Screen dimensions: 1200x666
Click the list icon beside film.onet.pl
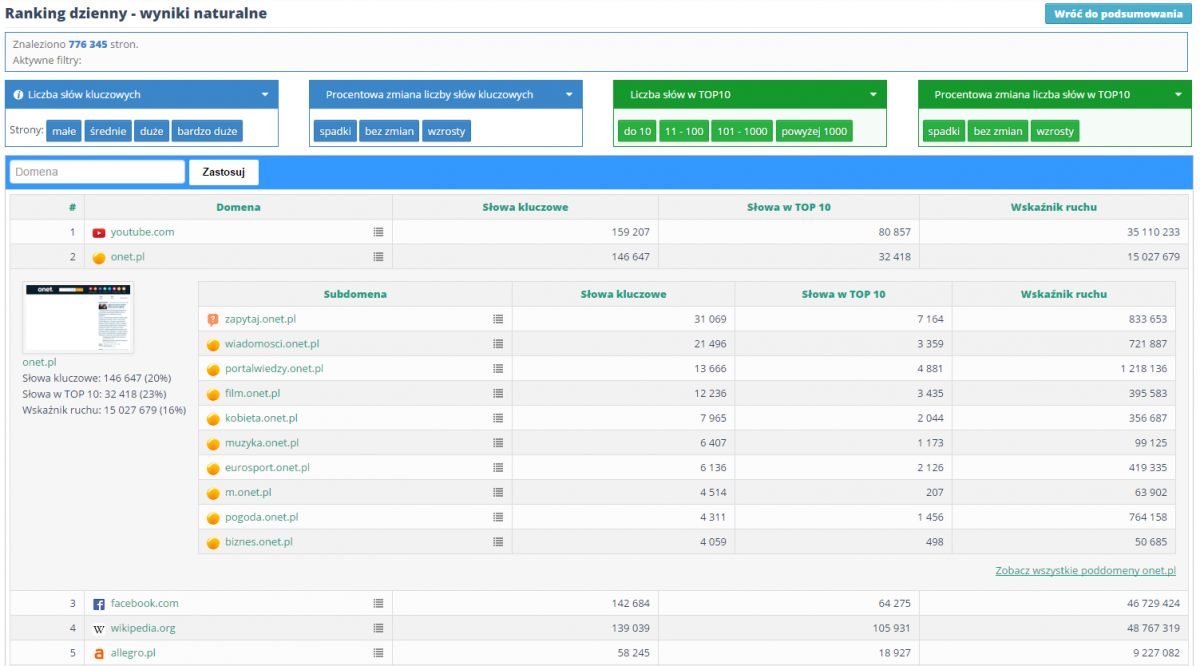(498, 394)
